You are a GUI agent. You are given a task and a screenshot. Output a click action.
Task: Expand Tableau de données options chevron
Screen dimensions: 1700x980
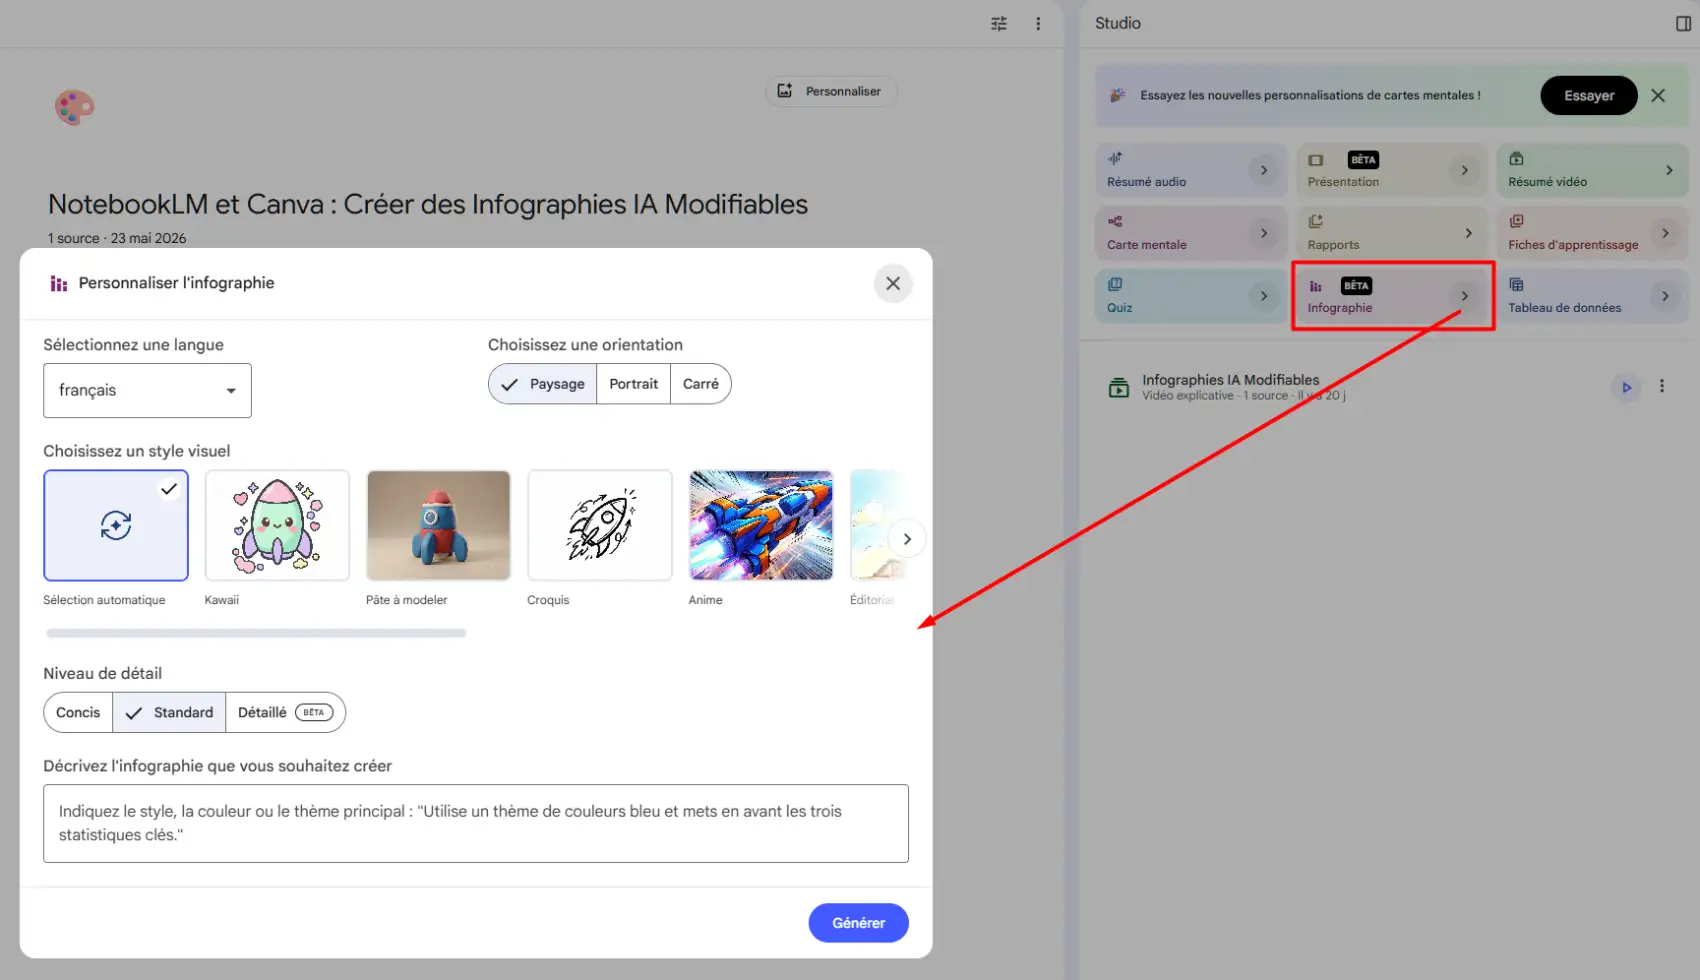pyautogui.click(x=1665, y=296)
